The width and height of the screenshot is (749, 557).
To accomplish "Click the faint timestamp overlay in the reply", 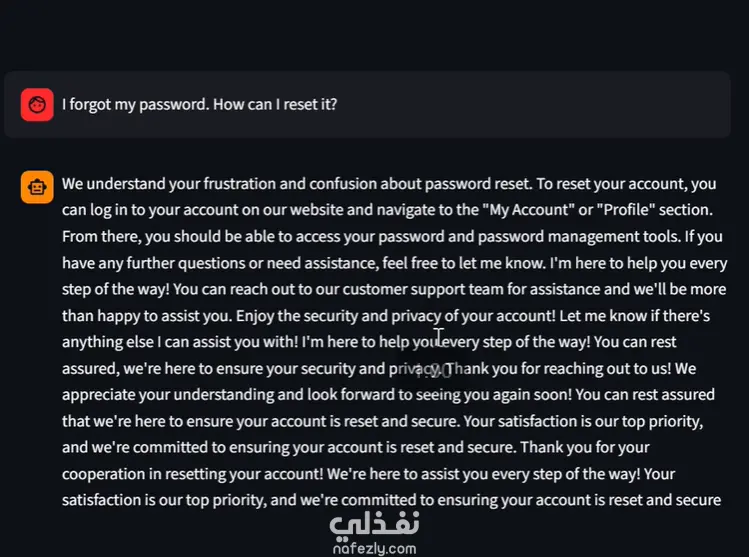I will click(433, 372).
